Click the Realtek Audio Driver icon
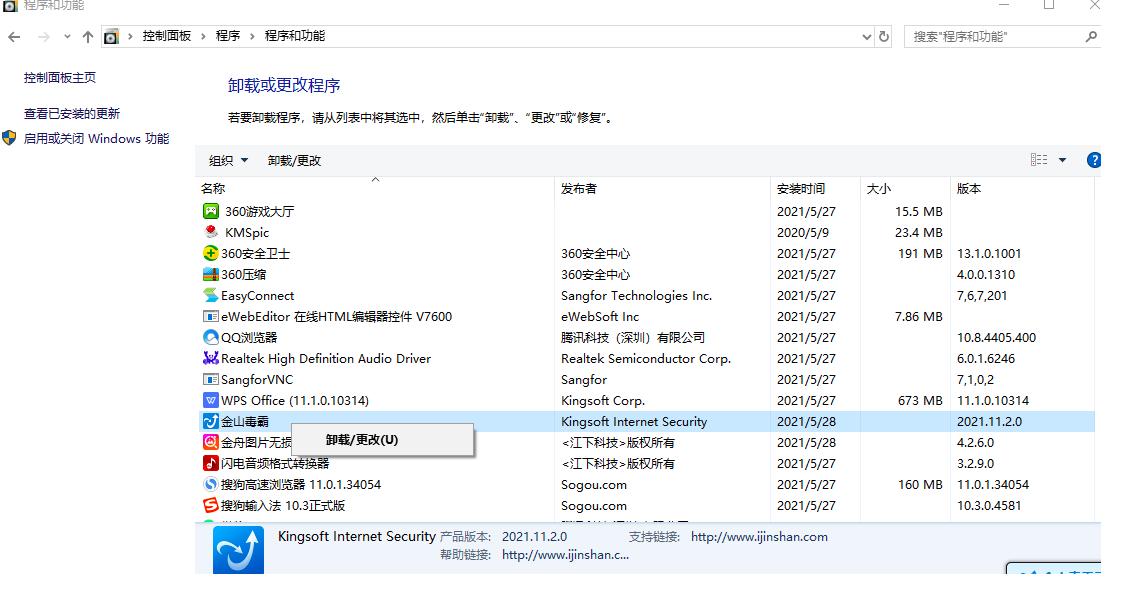Image resolution: width=1121 pixels, height=608 pixels. click(210, 358)
